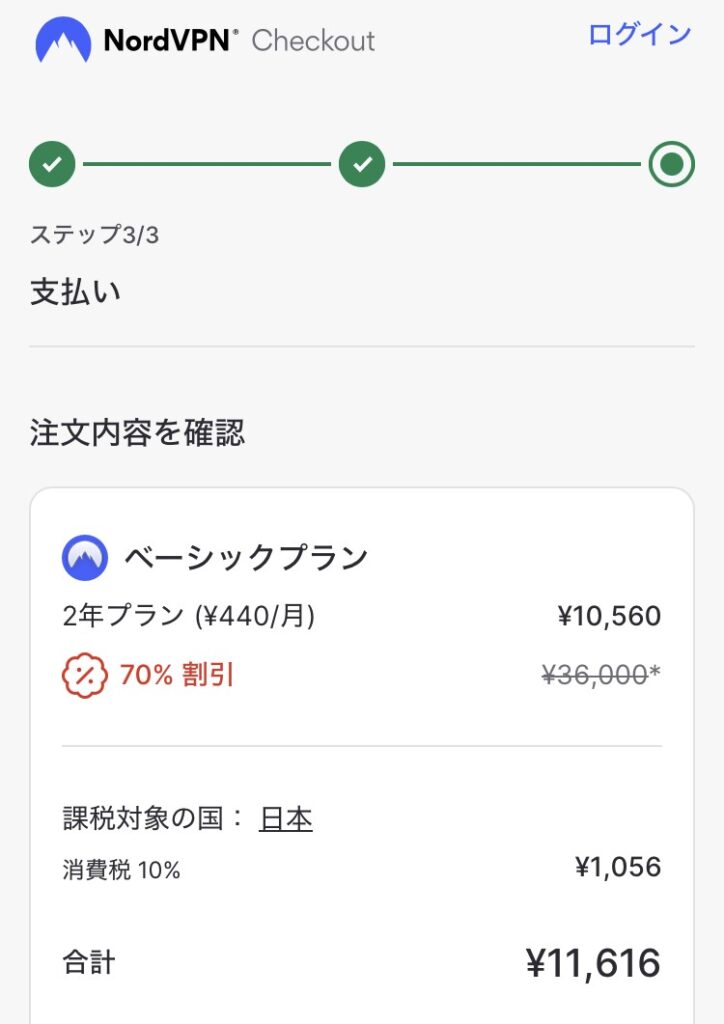Select the first completed step checkmark
This screenshot has height=1024, width=724.
coord(52,164)
